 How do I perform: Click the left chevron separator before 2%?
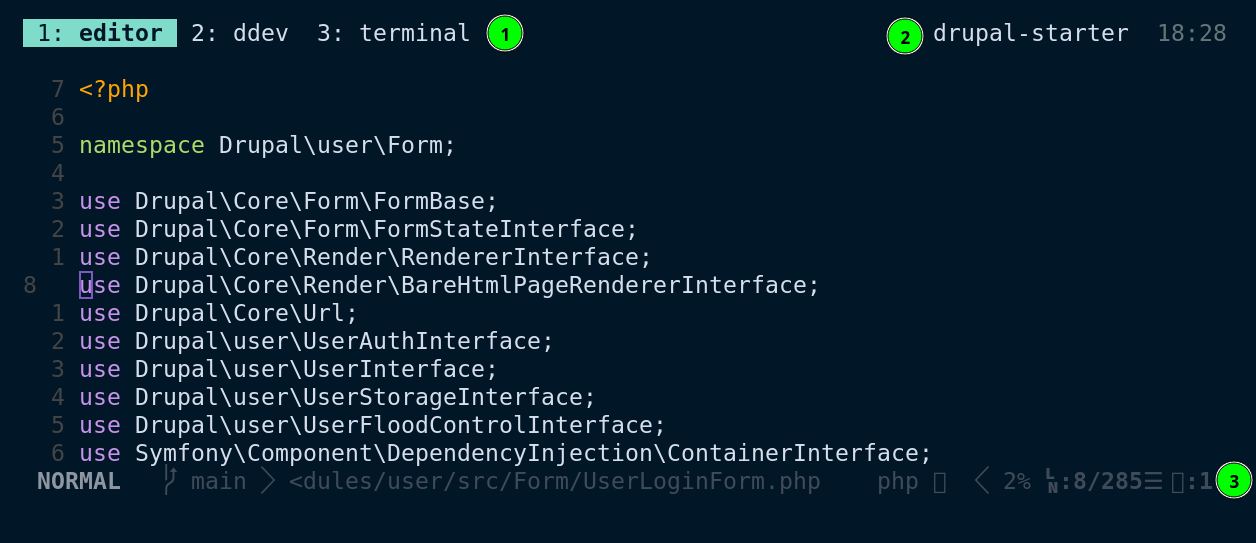pyautogui.click(x=982, y=481)
